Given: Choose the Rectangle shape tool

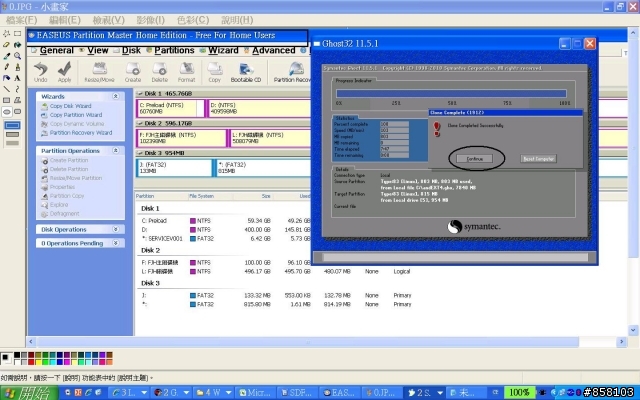Looking at the screenshot, I should click(x=7, y=100).
